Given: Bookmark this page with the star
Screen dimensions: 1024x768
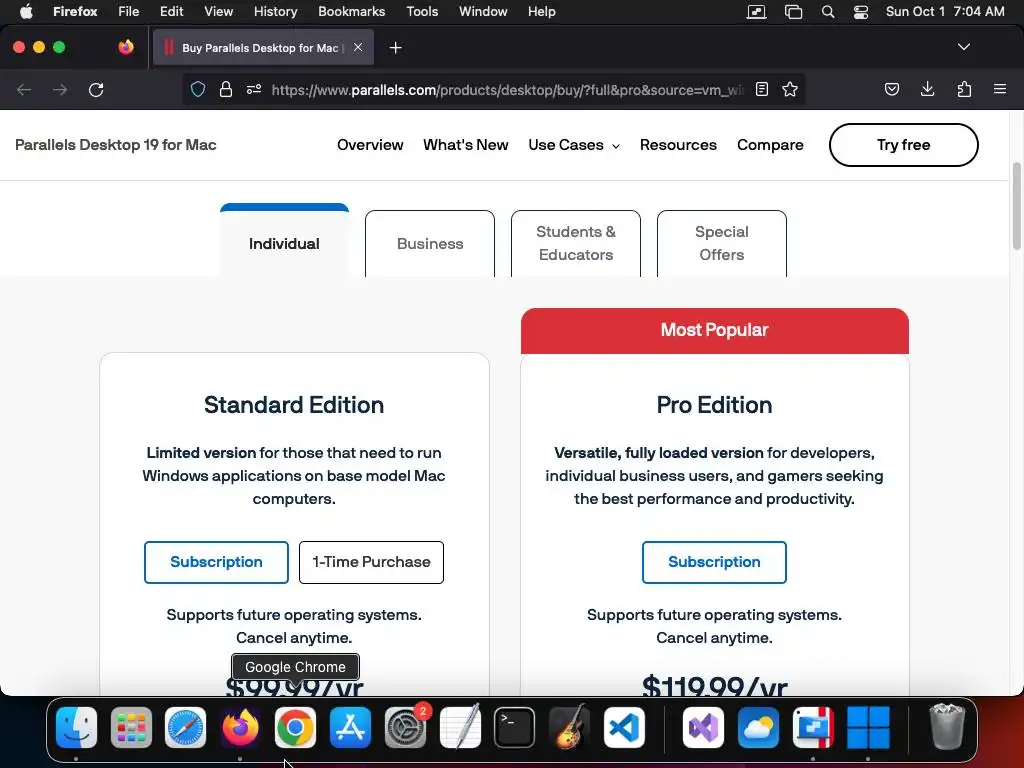Looking at the screenshot, I should tap(790, 89).
